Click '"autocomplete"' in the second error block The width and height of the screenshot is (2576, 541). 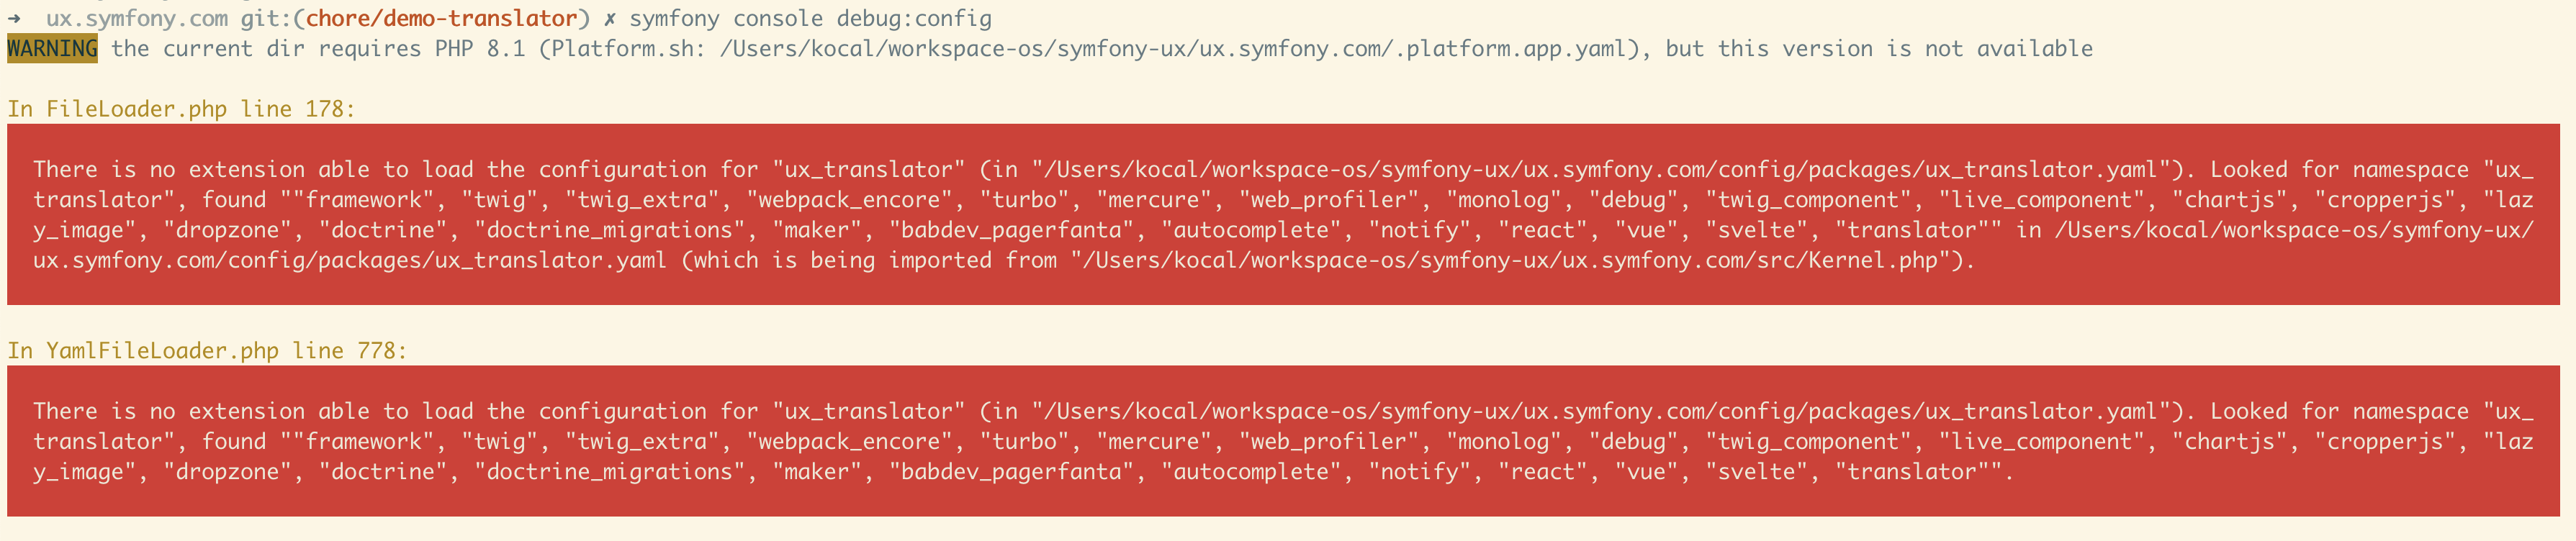1252,472
